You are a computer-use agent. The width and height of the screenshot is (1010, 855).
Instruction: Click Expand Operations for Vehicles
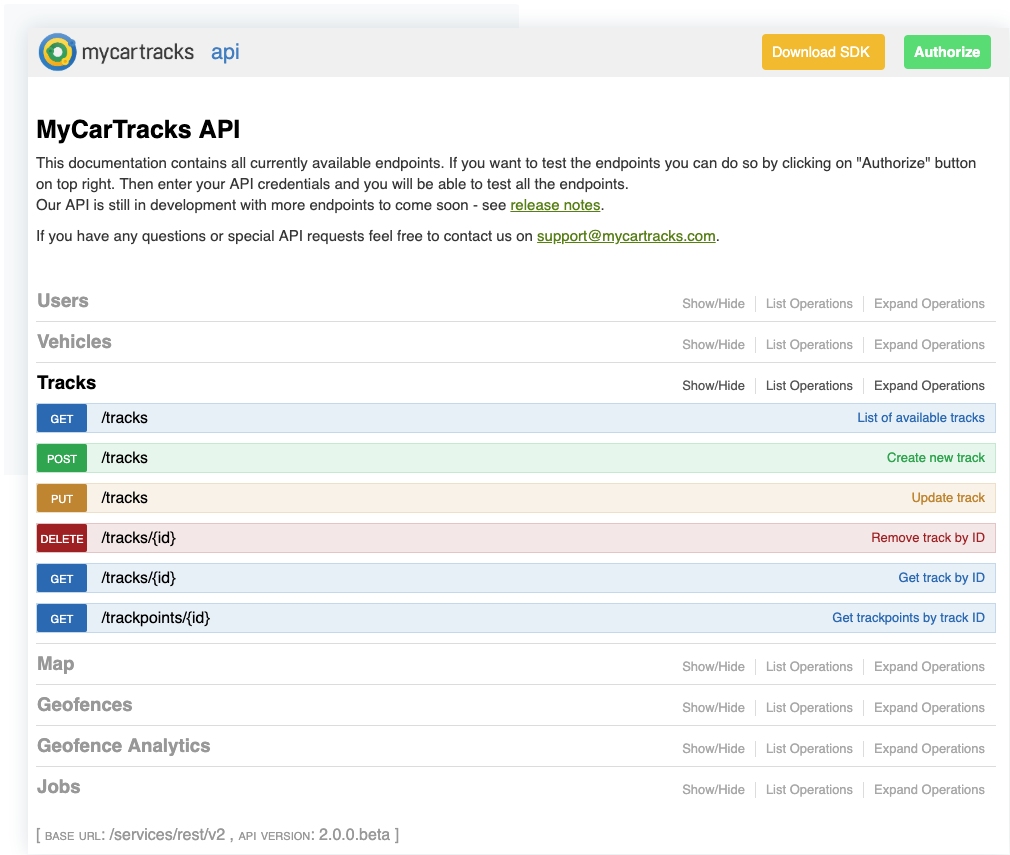pos(929,345)
